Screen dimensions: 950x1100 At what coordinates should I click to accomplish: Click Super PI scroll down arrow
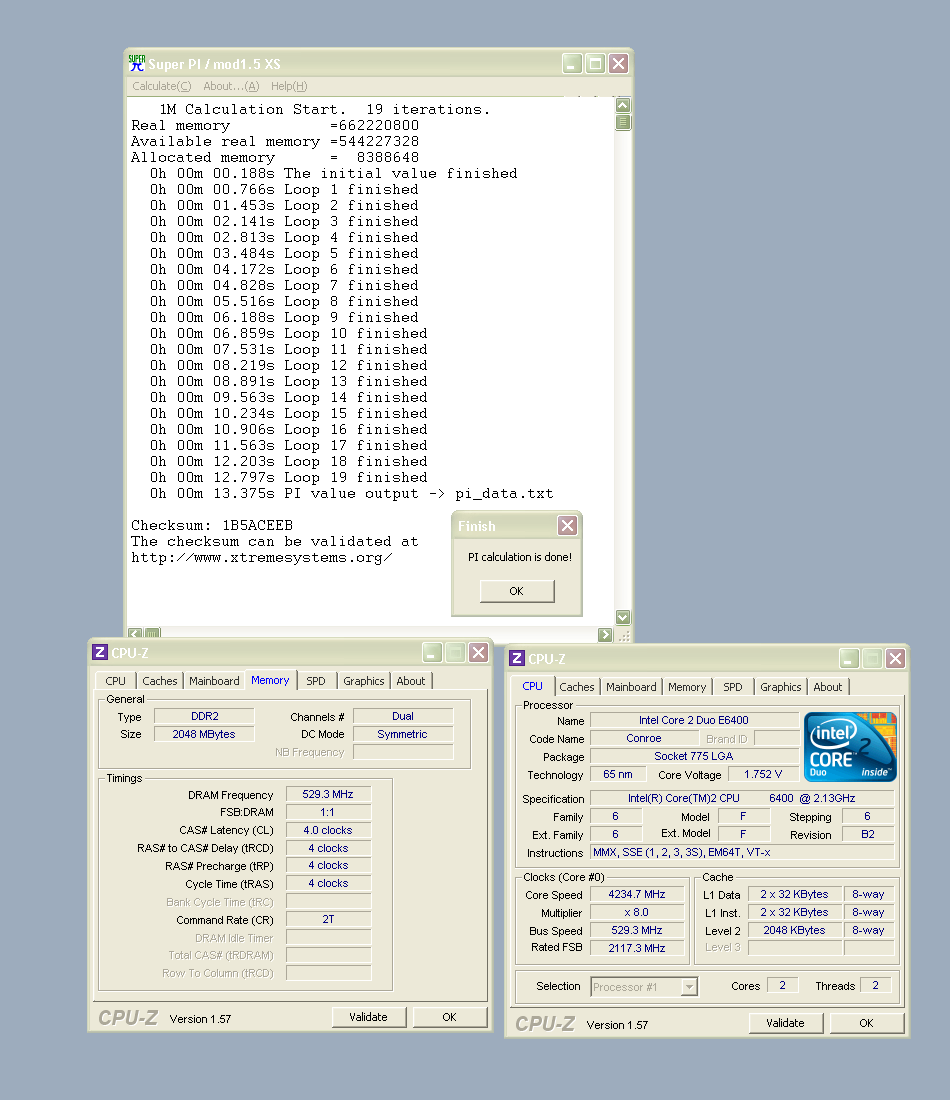622,617
